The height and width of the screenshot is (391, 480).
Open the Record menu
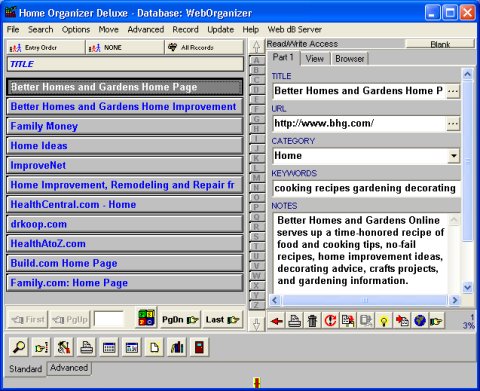[185, 29]
